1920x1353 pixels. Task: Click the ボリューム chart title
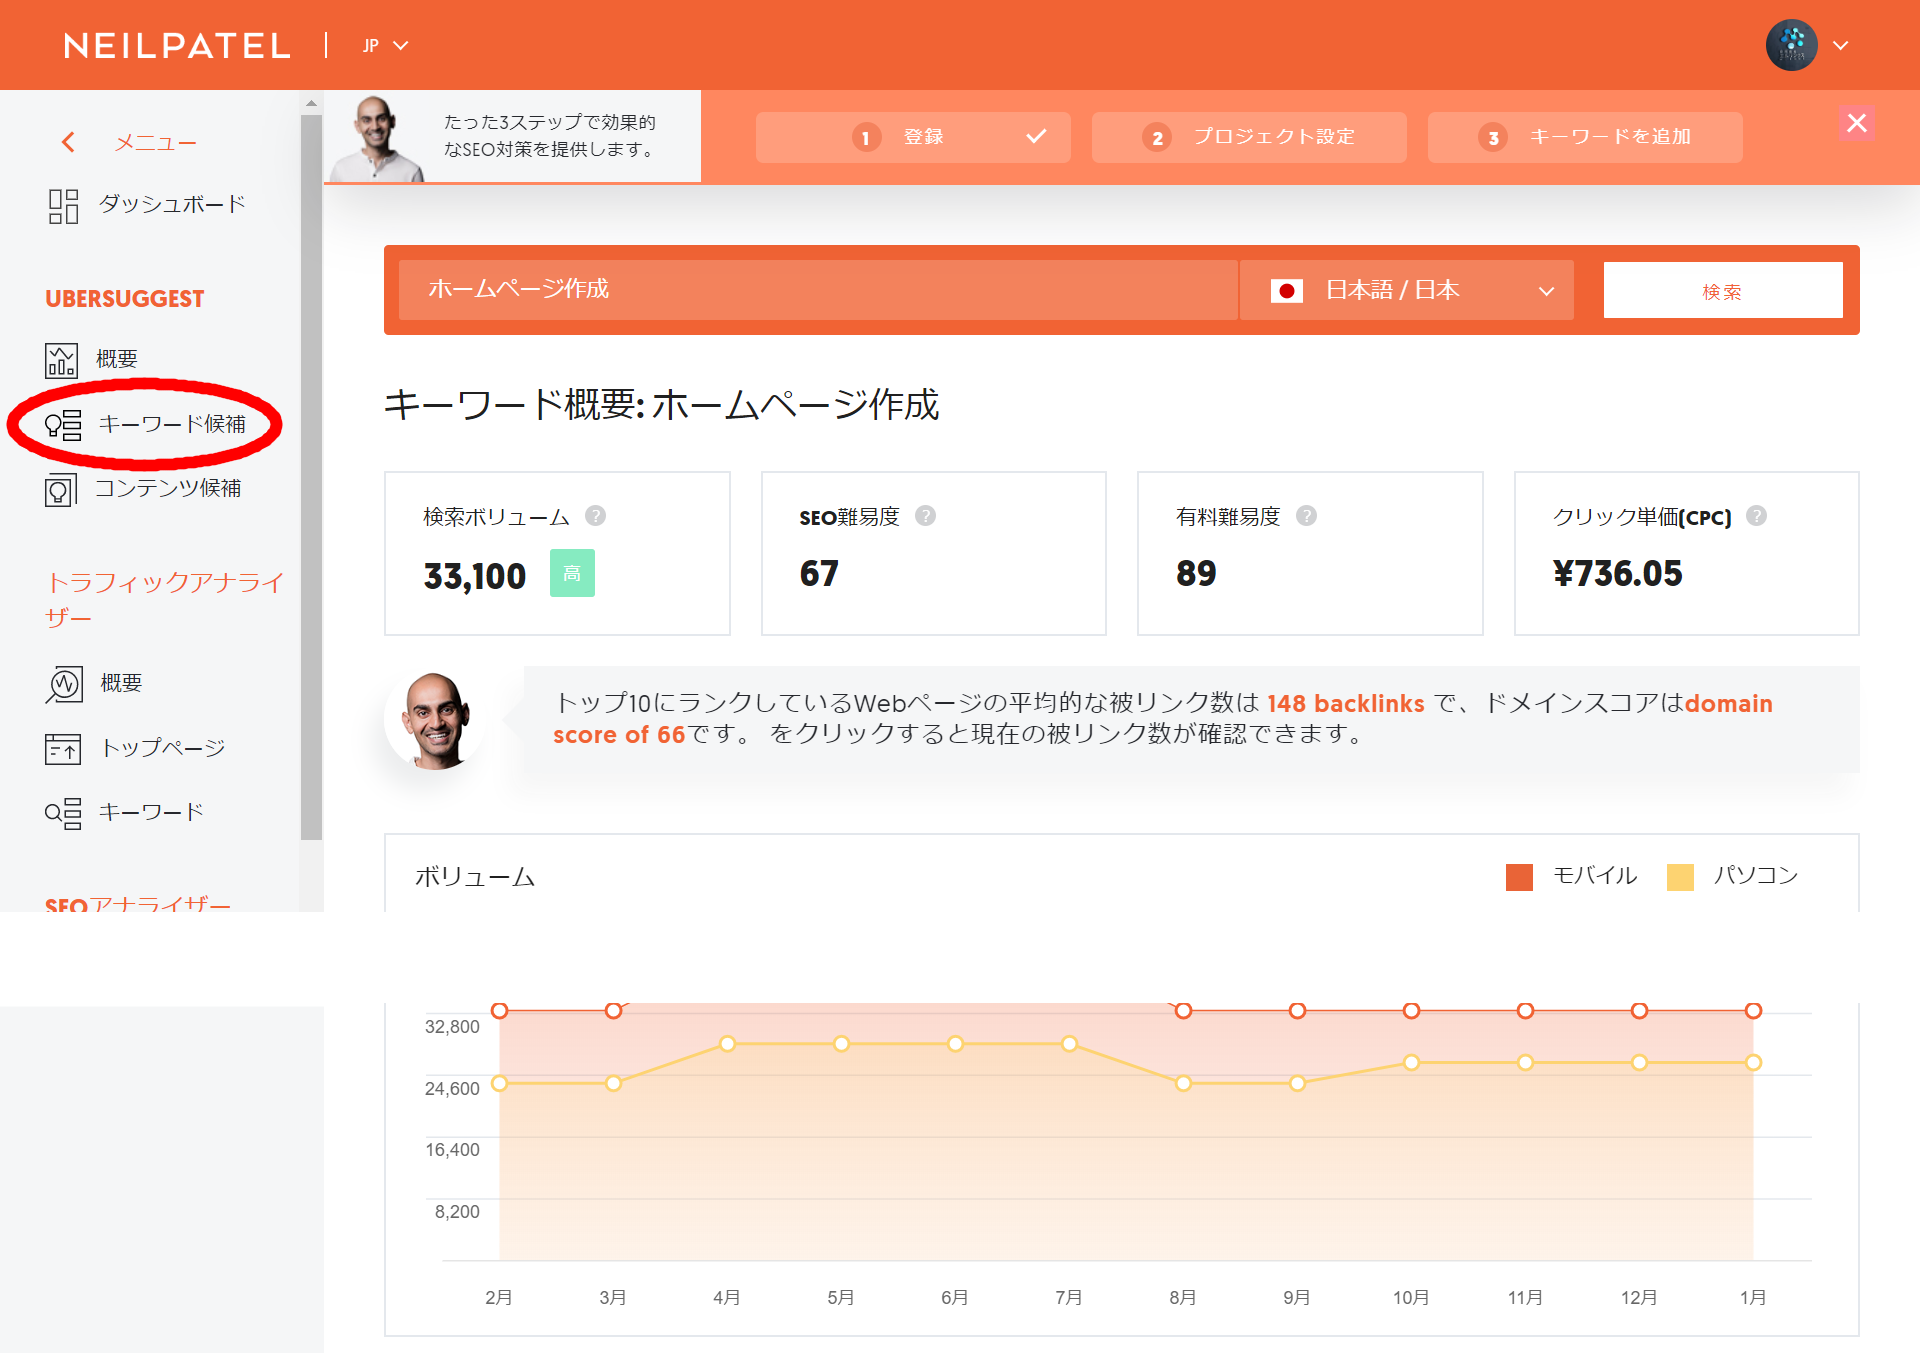coord(475,877)
